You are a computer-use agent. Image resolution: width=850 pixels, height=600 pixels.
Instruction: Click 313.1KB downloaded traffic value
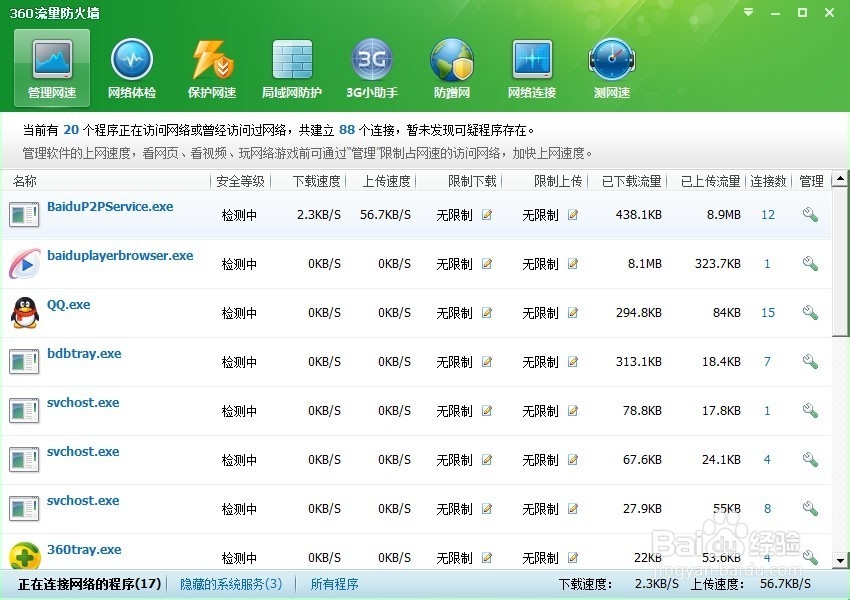pos(639,362)
